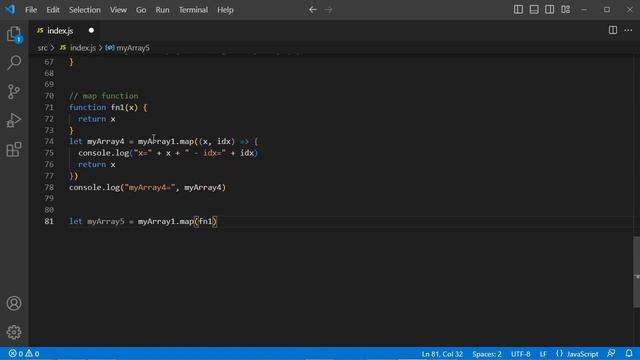Image resolution: width=640 pixels, height=360 pixels.
Task: Open the Run menu
Action: [x=162, y=10]
